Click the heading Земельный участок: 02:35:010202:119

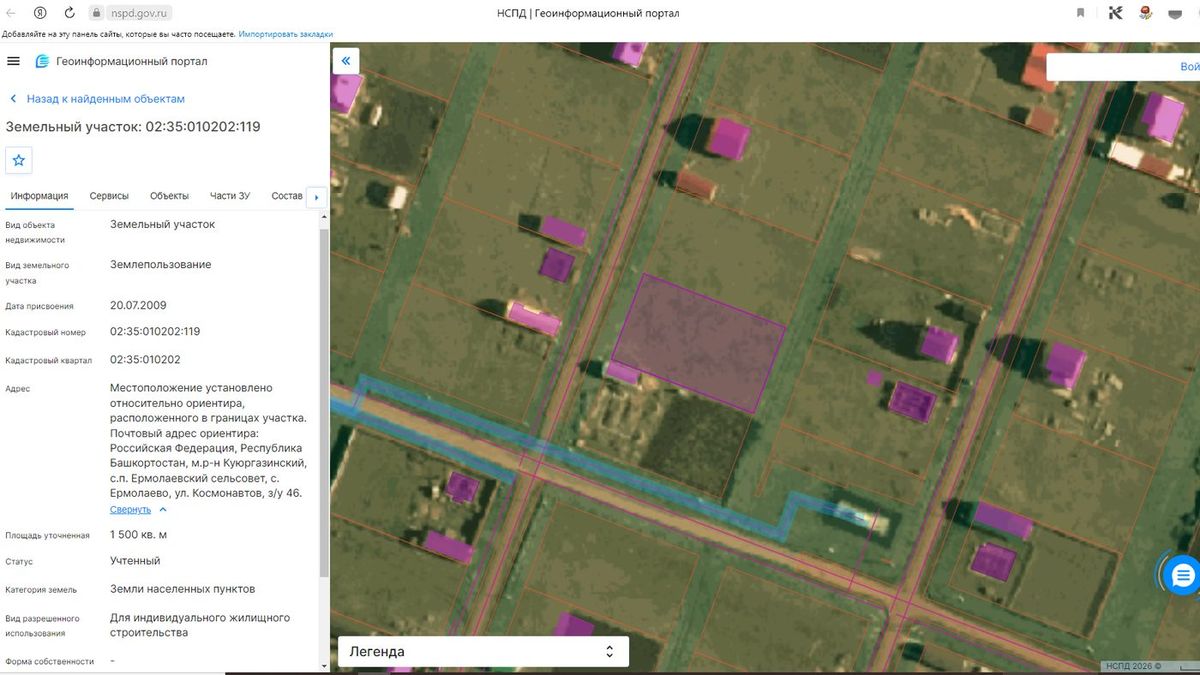click(133, 127)
